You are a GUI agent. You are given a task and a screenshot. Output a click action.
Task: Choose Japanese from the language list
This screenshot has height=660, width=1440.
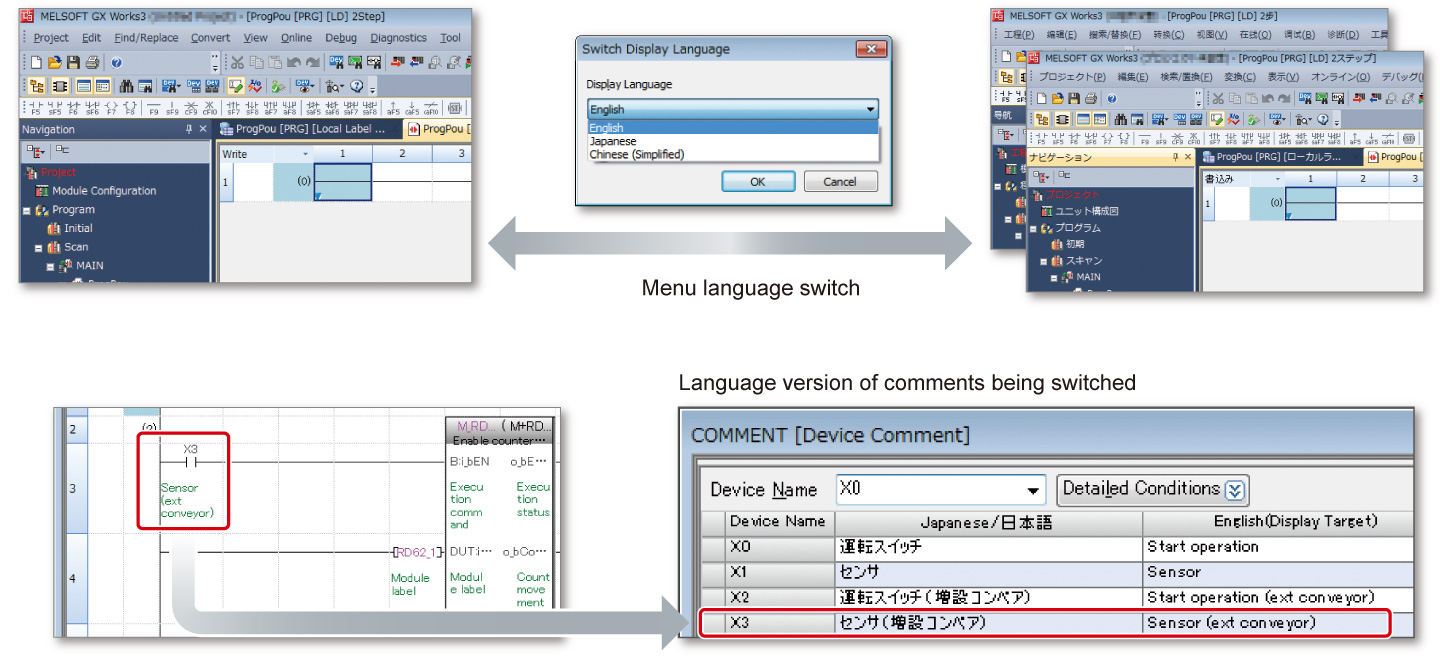(x=613, y=141)
